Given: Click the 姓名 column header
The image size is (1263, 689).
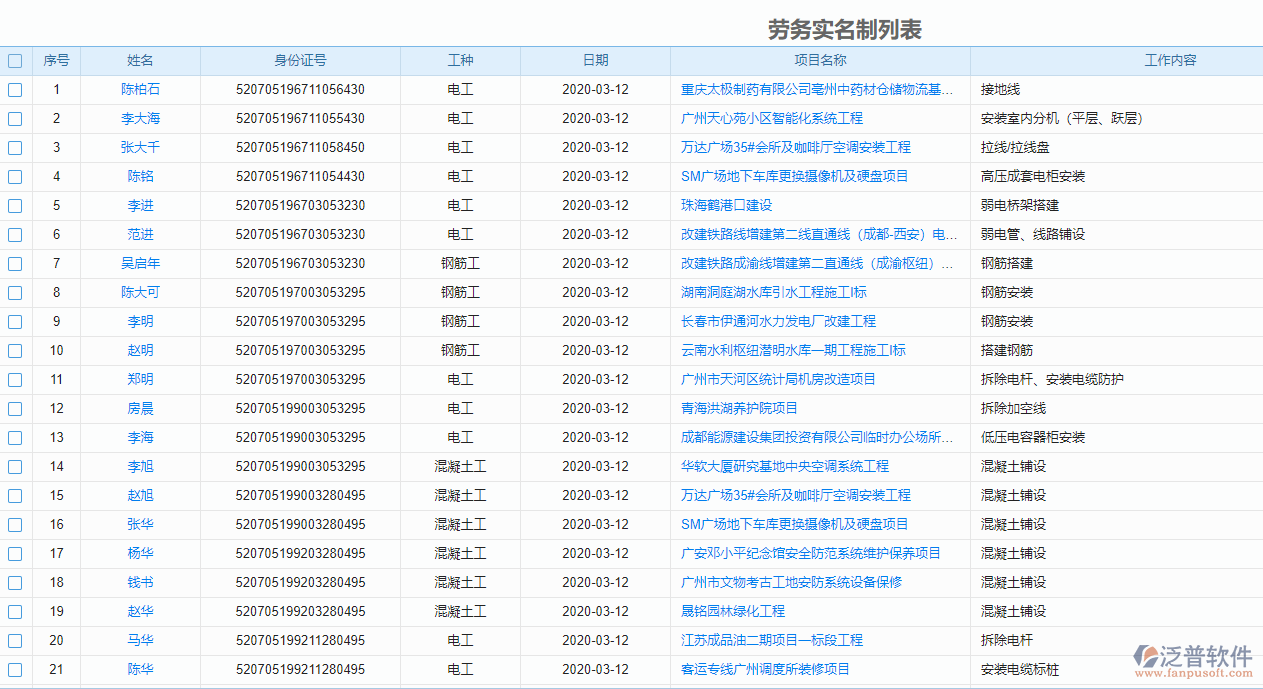Looking at the screenshot, I should 140,60.
